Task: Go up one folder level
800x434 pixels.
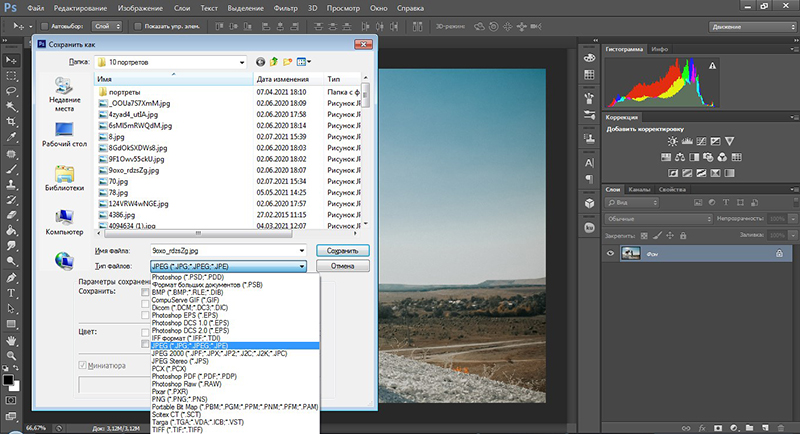Action: 274,62
